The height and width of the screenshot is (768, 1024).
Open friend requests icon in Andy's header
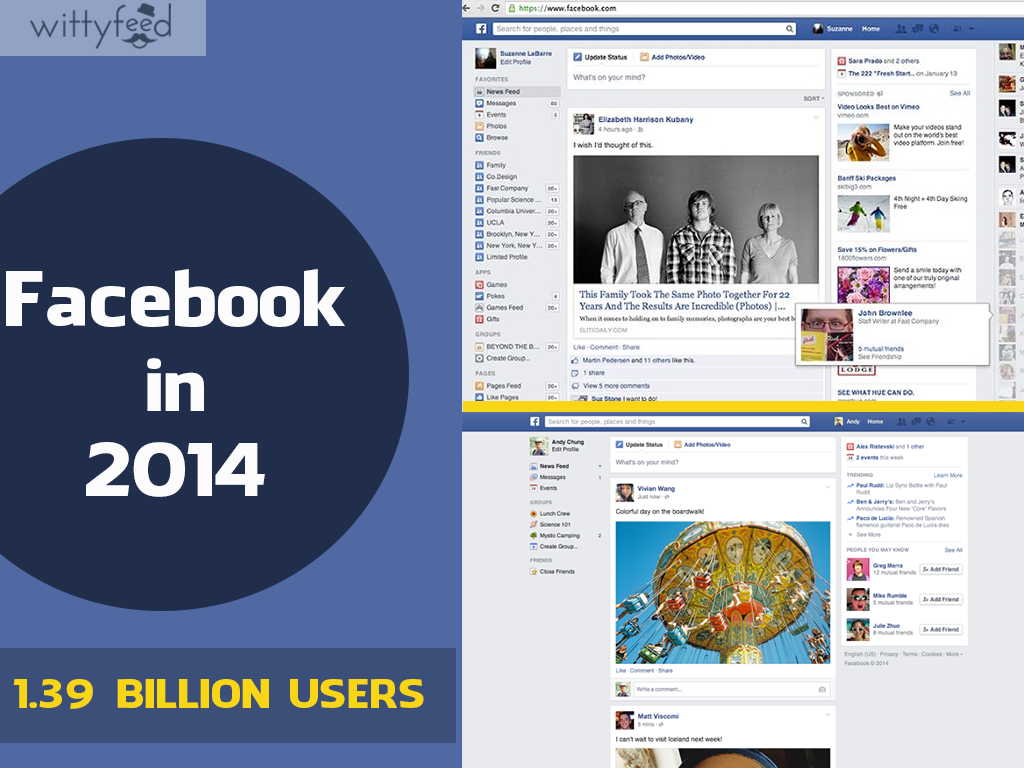coord(902,422)
